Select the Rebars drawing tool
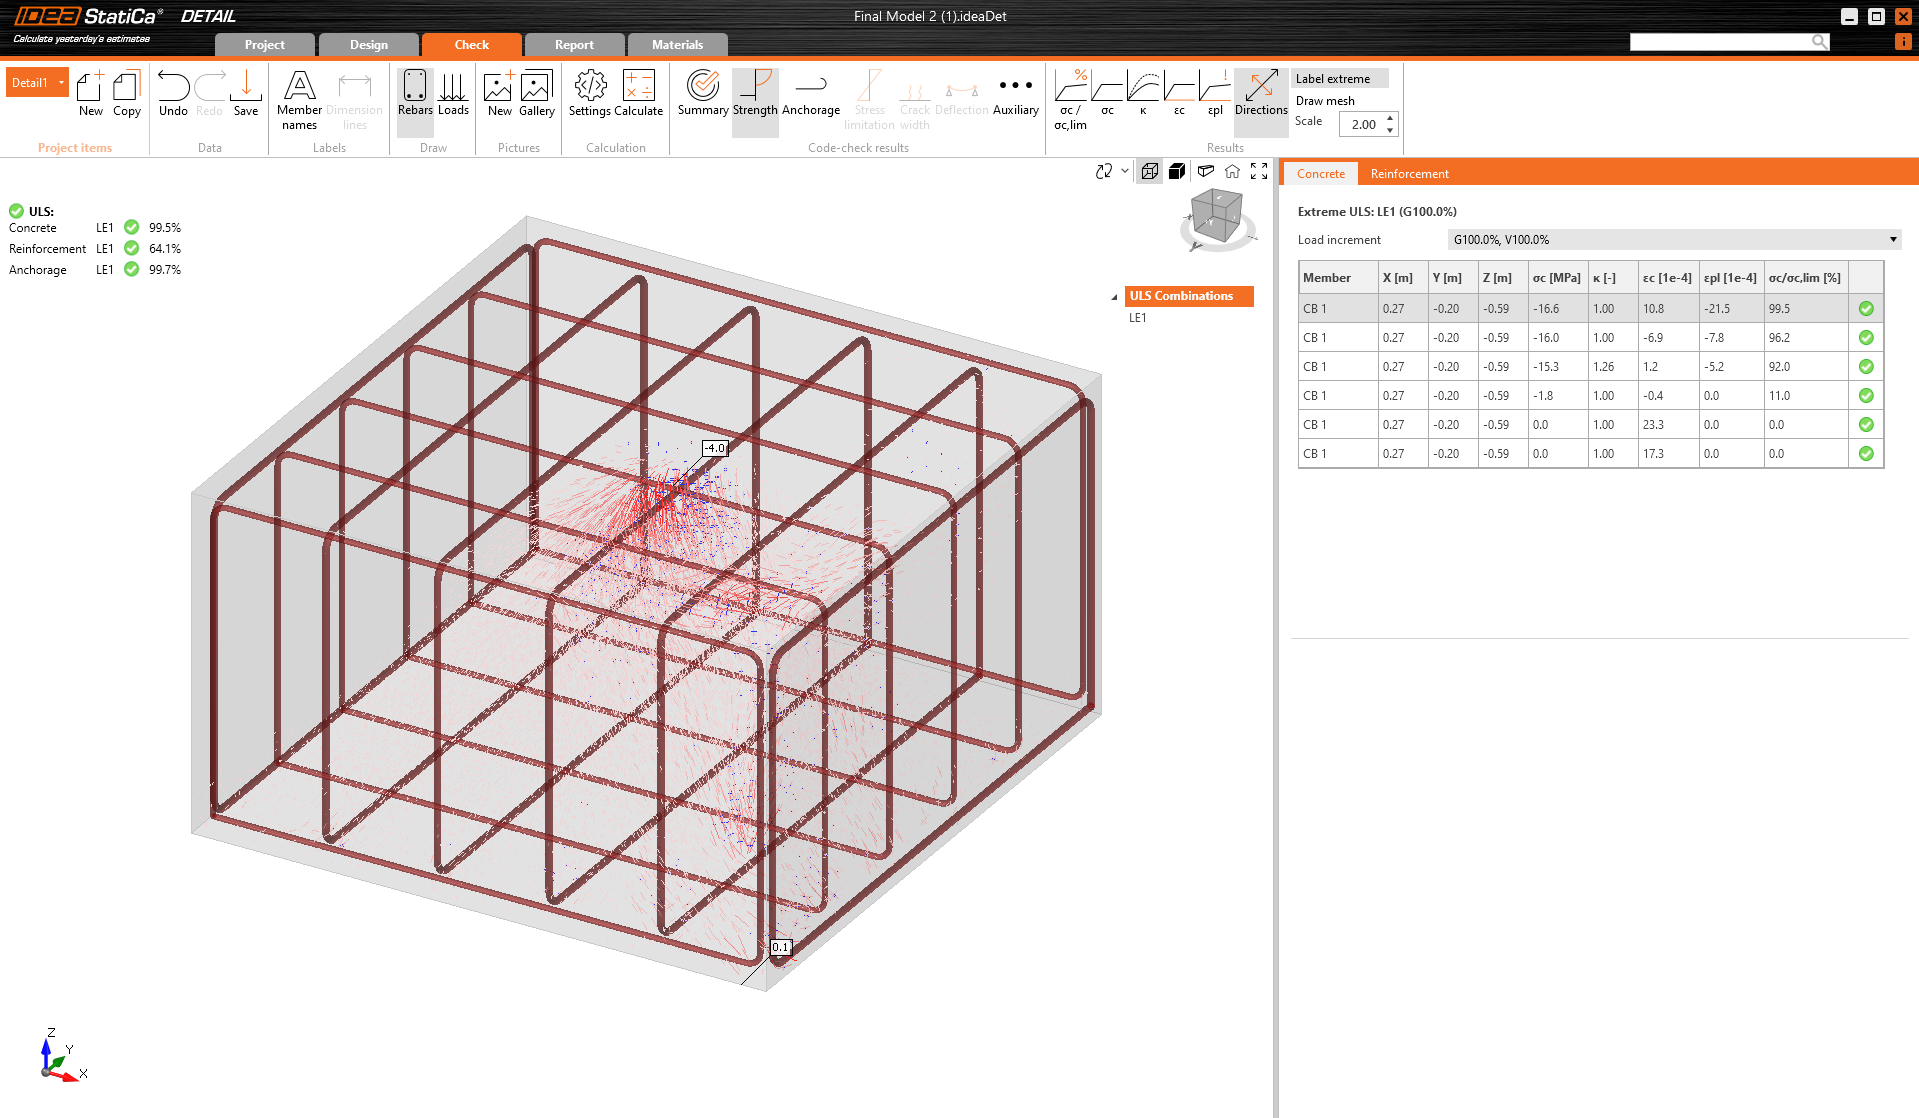The width and height of the screenshot is (1919, 1118). [x=415, y=95]
